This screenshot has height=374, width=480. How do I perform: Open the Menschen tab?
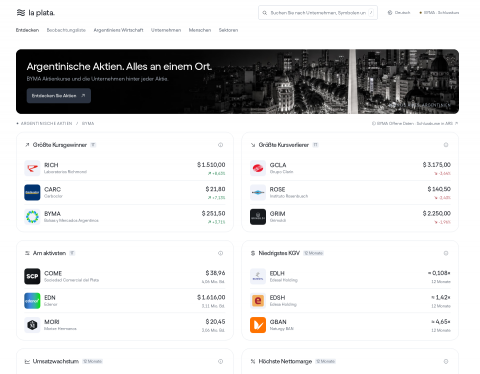coord(200,30)
